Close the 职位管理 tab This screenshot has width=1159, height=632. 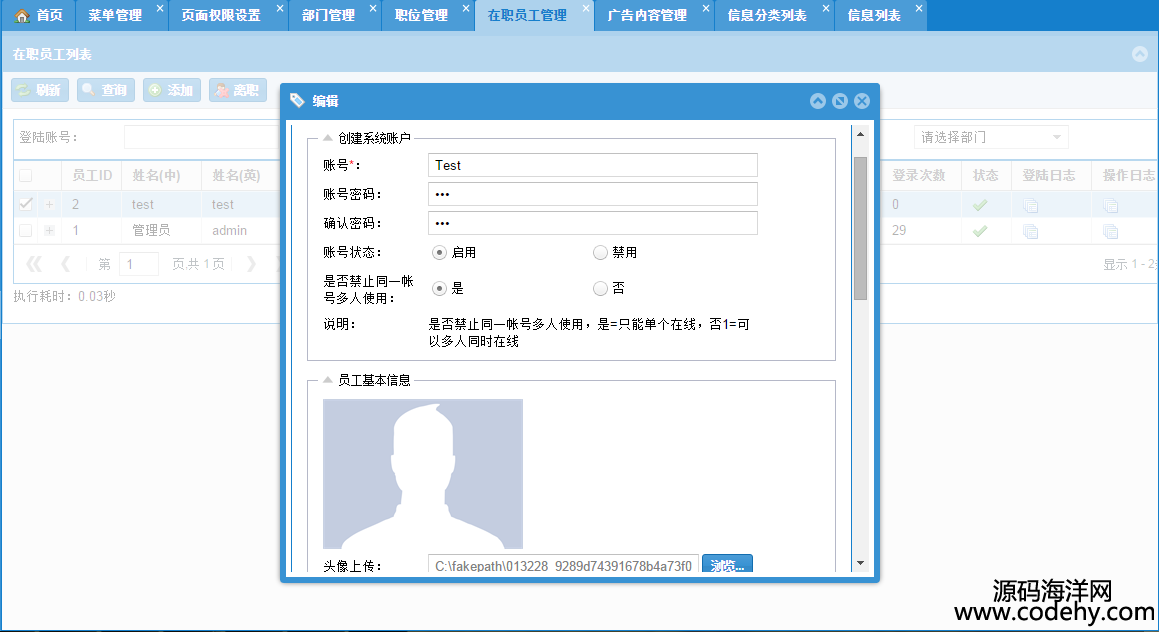466,8
